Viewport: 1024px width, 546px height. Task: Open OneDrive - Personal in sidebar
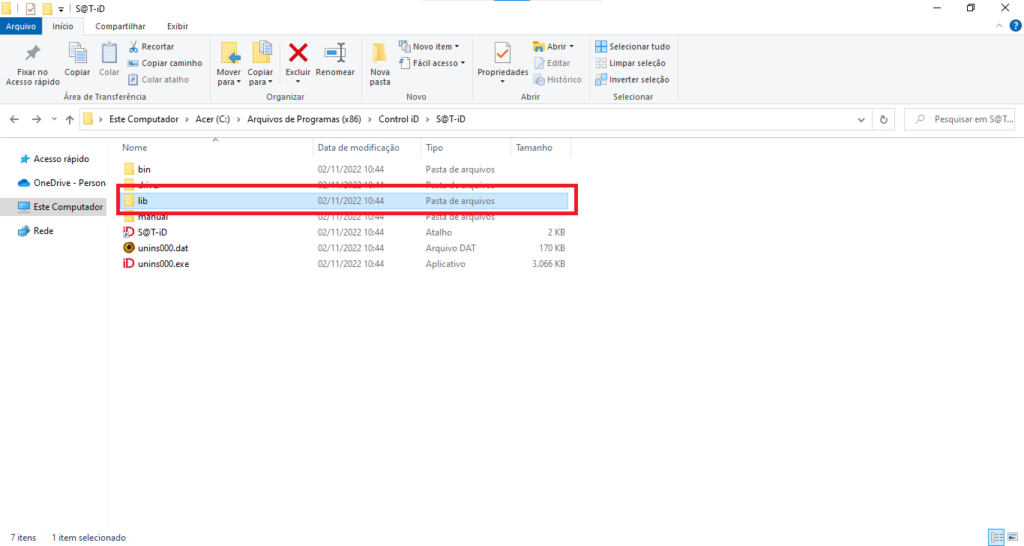(62, 183)
